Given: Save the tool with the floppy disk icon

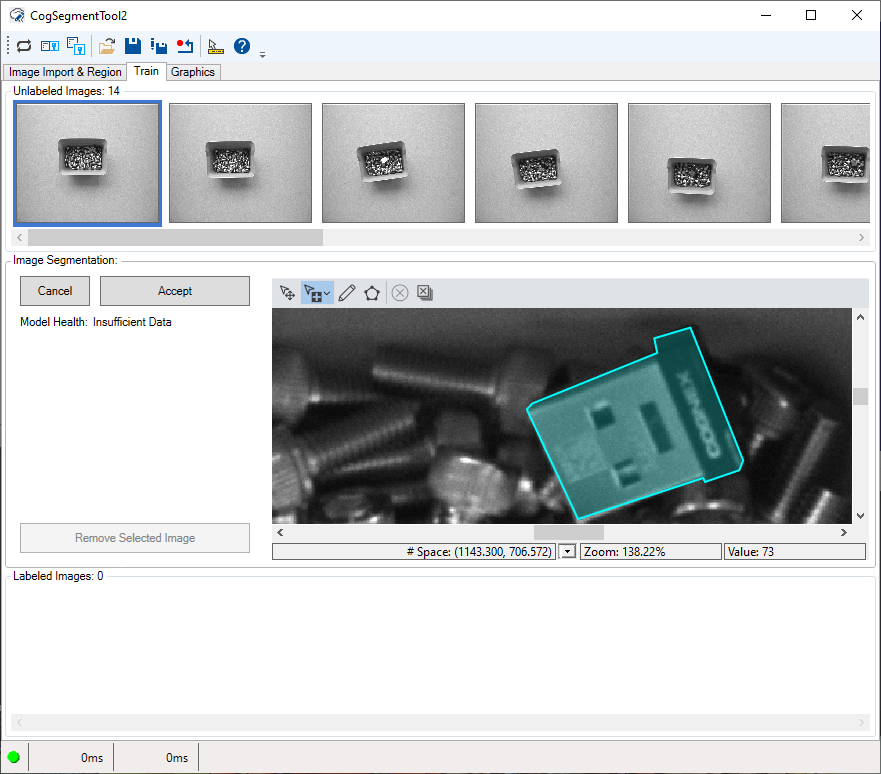Looking at the screenshot, I should coord(133,46).
